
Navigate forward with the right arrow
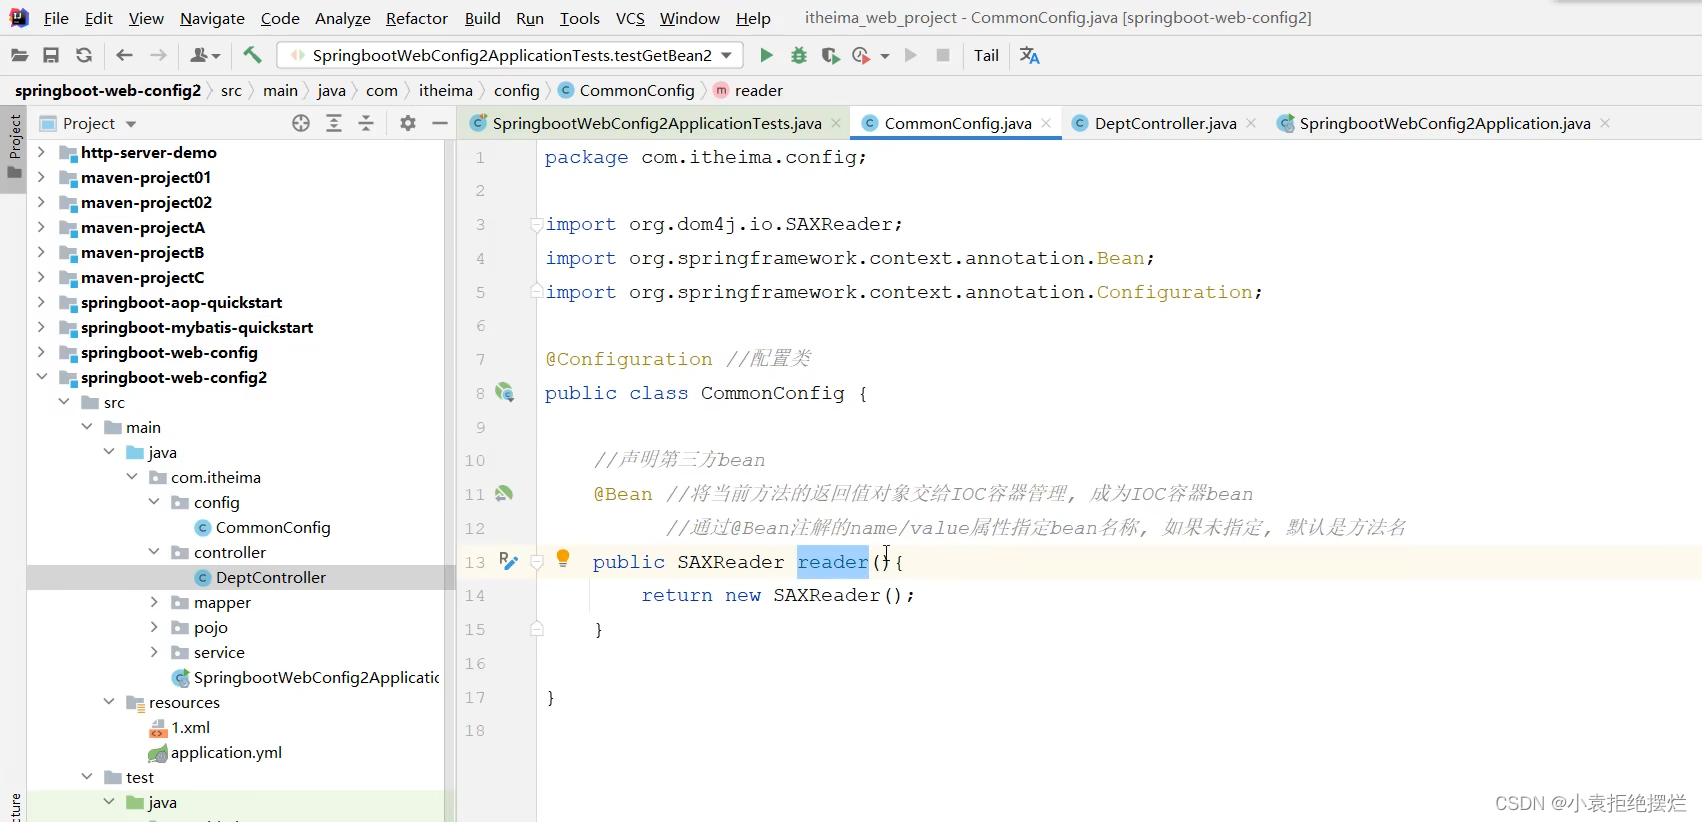coord(158,55)
